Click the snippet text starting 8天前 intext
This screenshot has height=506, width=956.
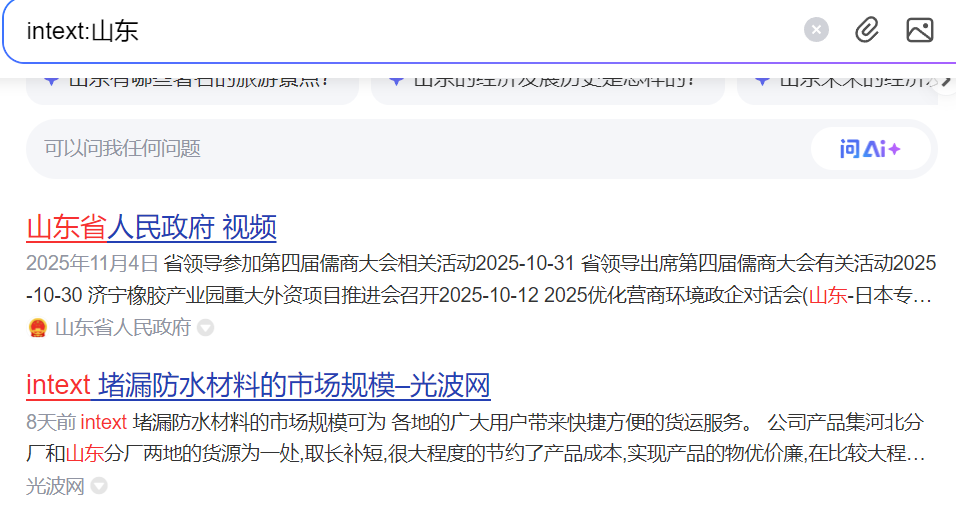coord(476,438)
